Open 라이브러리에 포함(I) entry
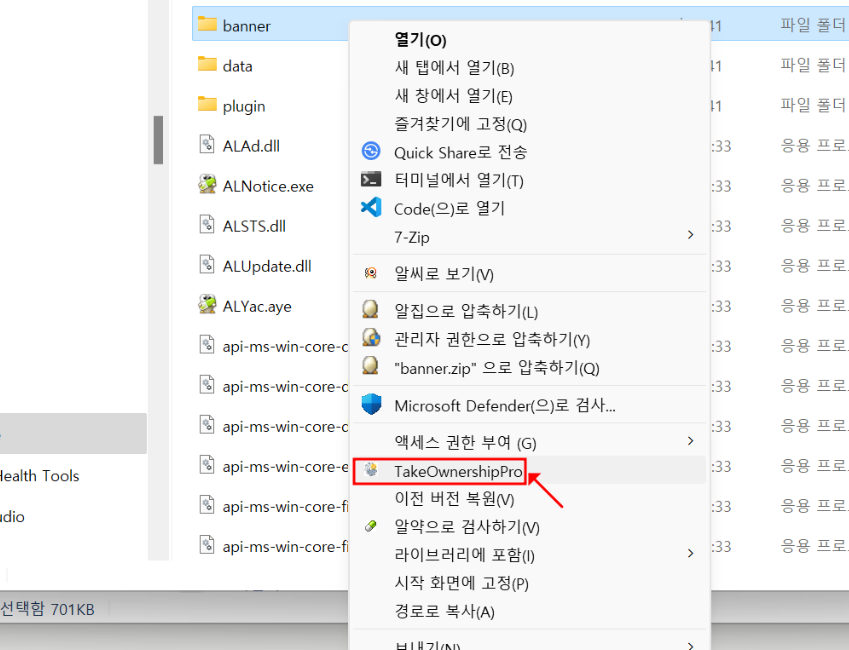The image size is (849, 650). 530,555
